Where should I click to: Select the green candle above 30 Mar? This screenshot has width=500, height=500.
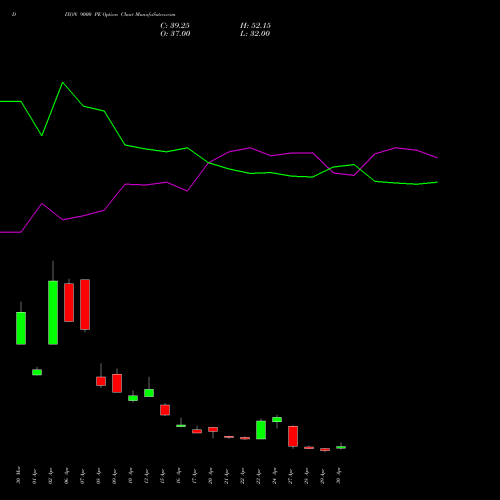tap(21, 328)
